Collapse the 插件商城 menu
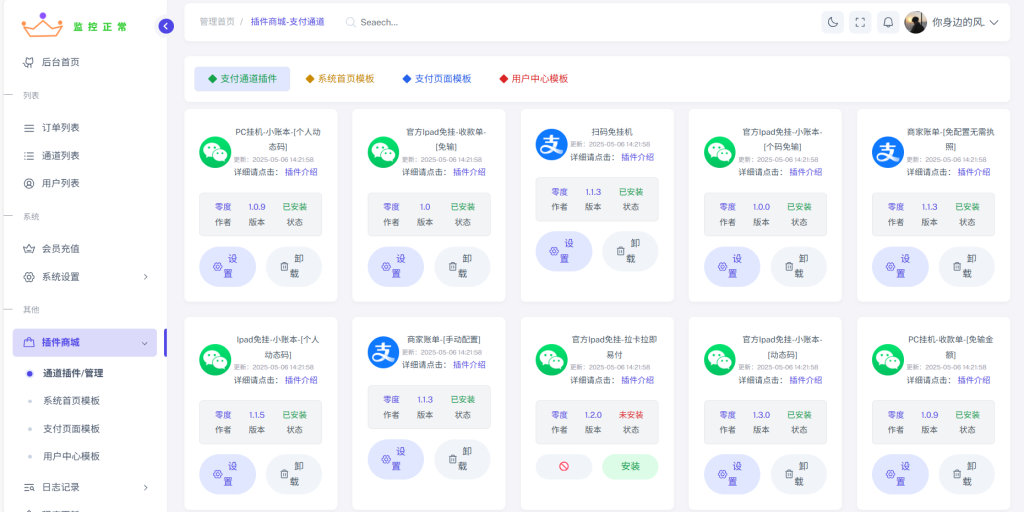The height and width of the screenshot is (512, 1024). [85, 342]
